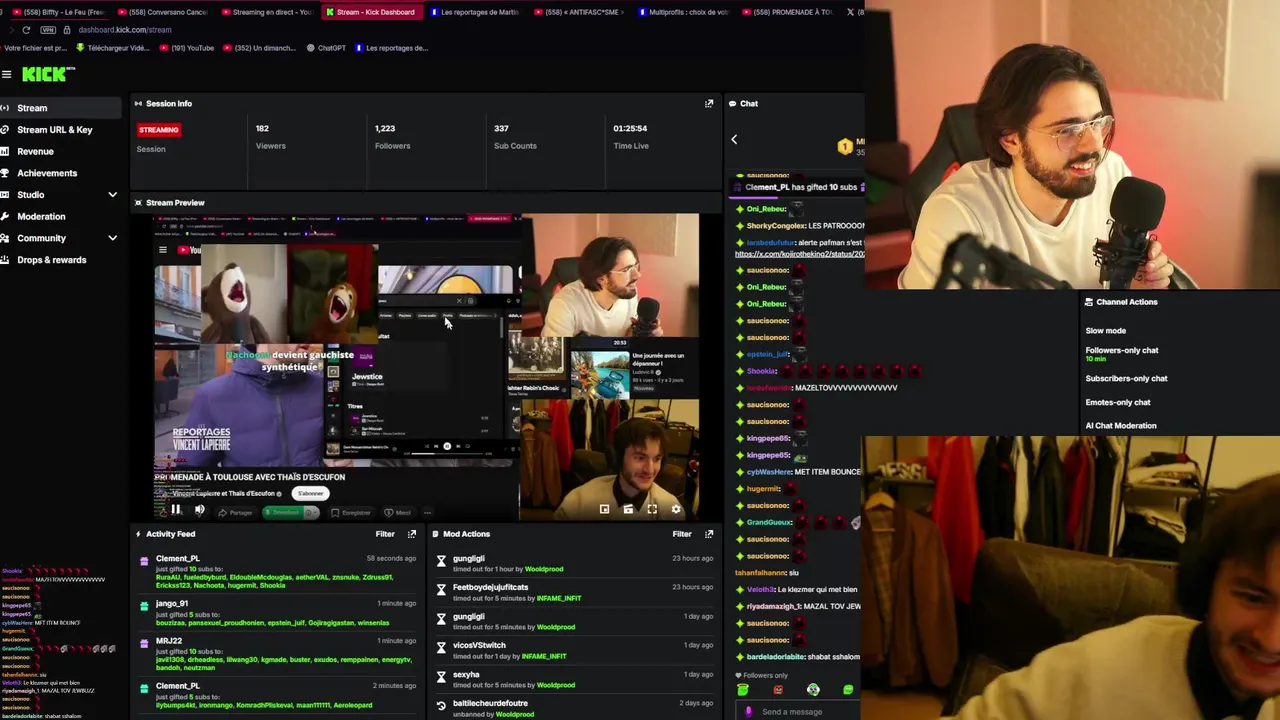
Task: Select the red emote below chat
Action: pyautogui.click(x=778, y=690)
